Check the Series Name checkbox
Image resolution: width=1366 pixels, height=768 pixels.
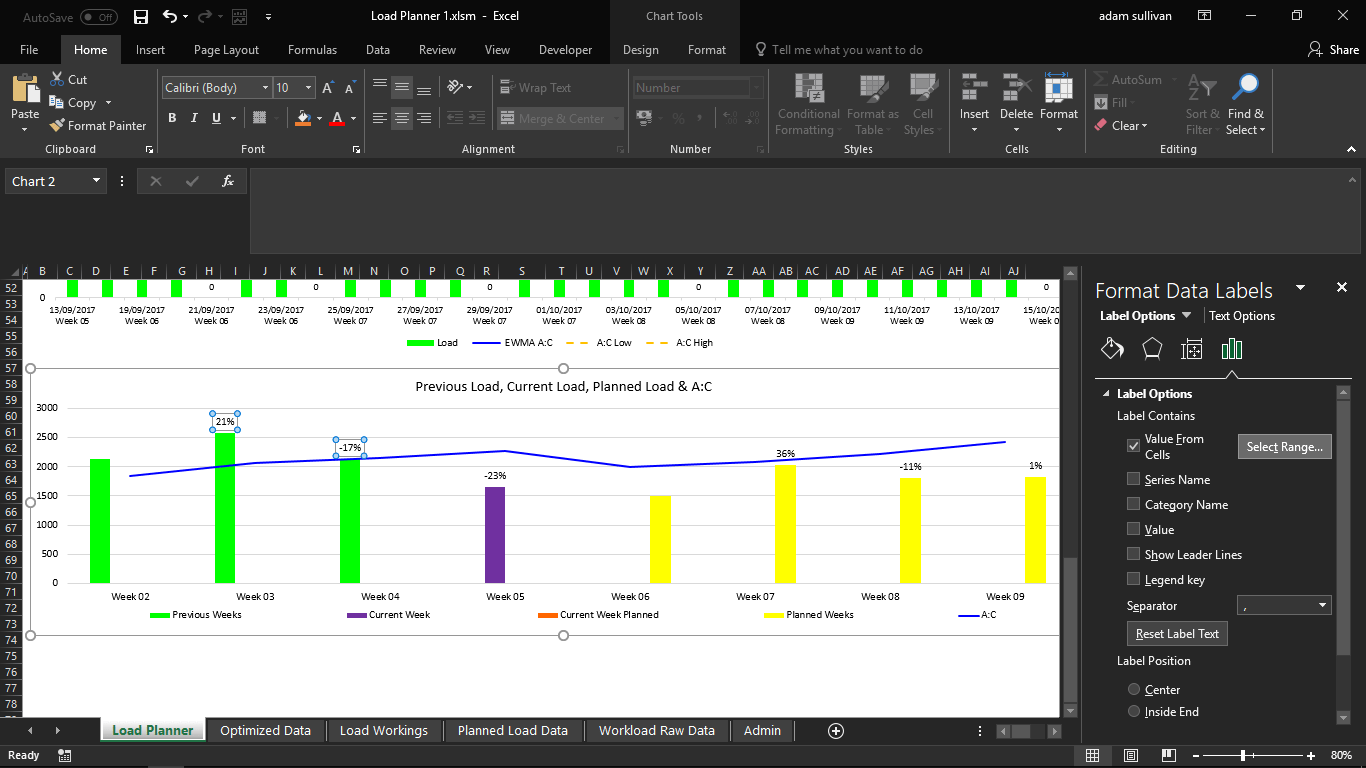pos(1133,479)
